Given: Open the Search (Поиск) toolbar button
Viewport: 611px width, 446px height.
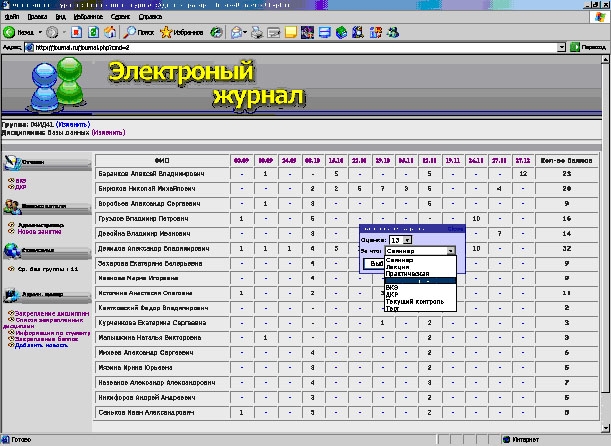Looking at the screenshot, I should point(139,33).
